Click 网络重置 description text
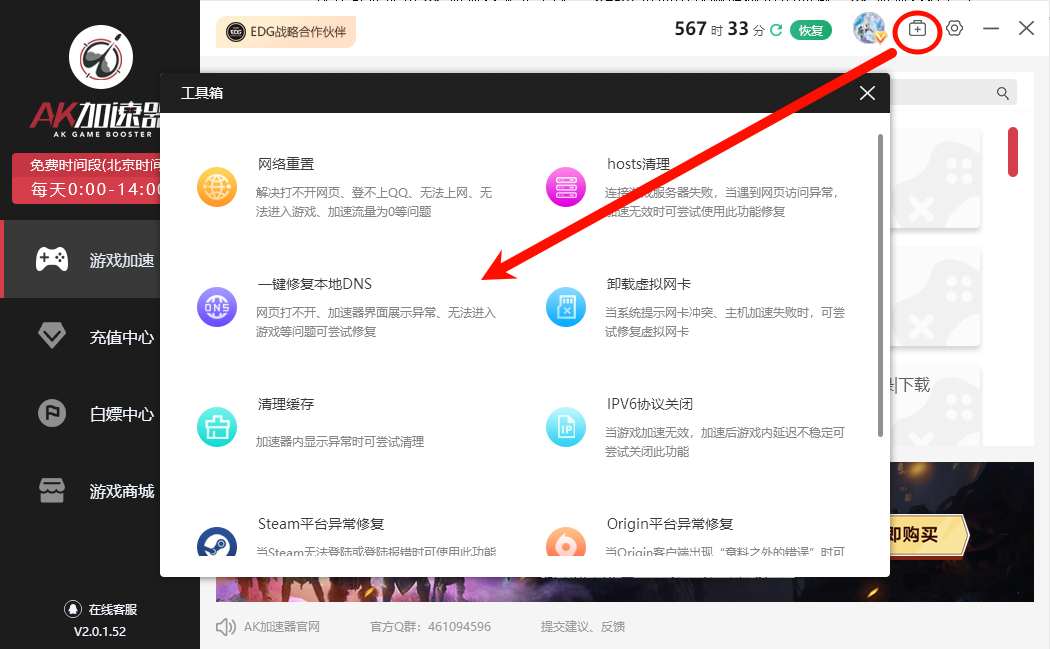Screen dimensions: 1050x649 [374, 202]
